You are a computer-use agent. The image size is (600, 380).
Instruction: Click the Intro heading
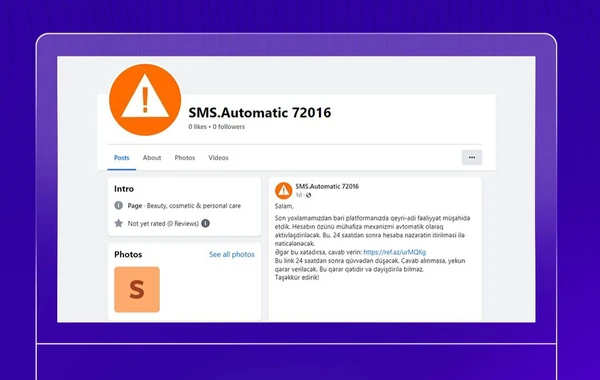(124, 189)
